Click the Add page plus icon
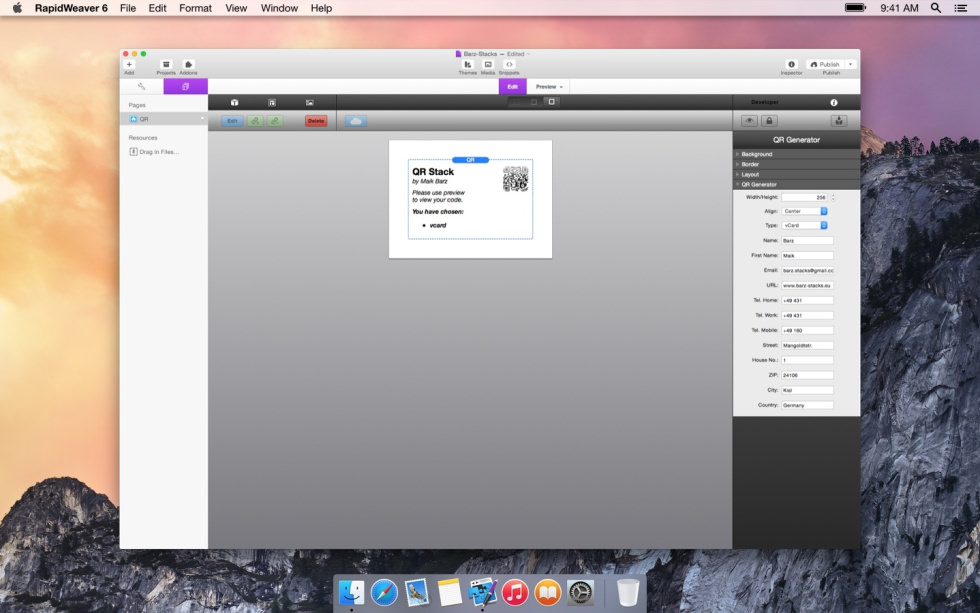Viewport: 980px width, 613px height. coord(129,64)
